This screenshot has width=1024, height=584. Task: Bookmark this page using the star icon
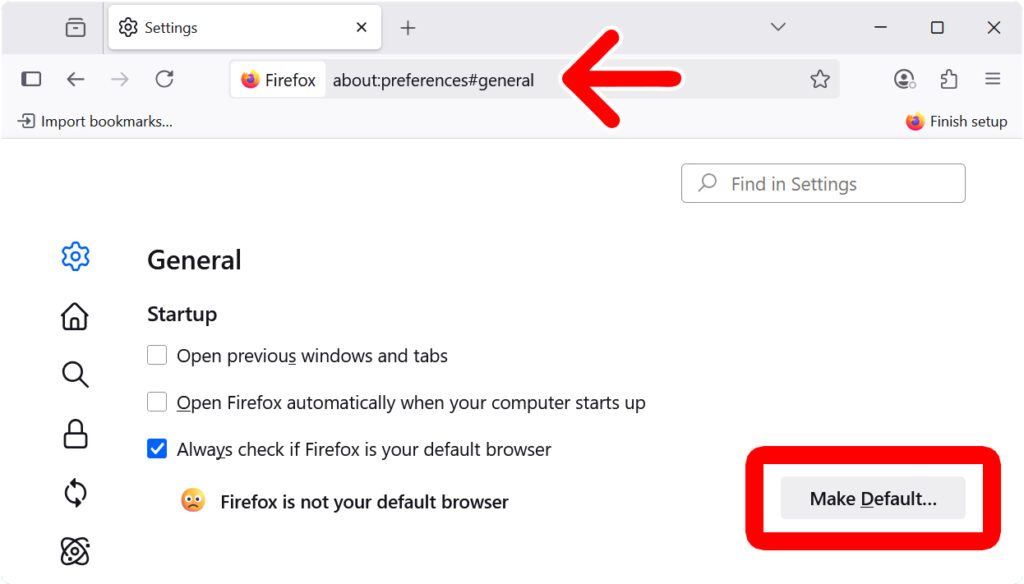coord(820,79)
